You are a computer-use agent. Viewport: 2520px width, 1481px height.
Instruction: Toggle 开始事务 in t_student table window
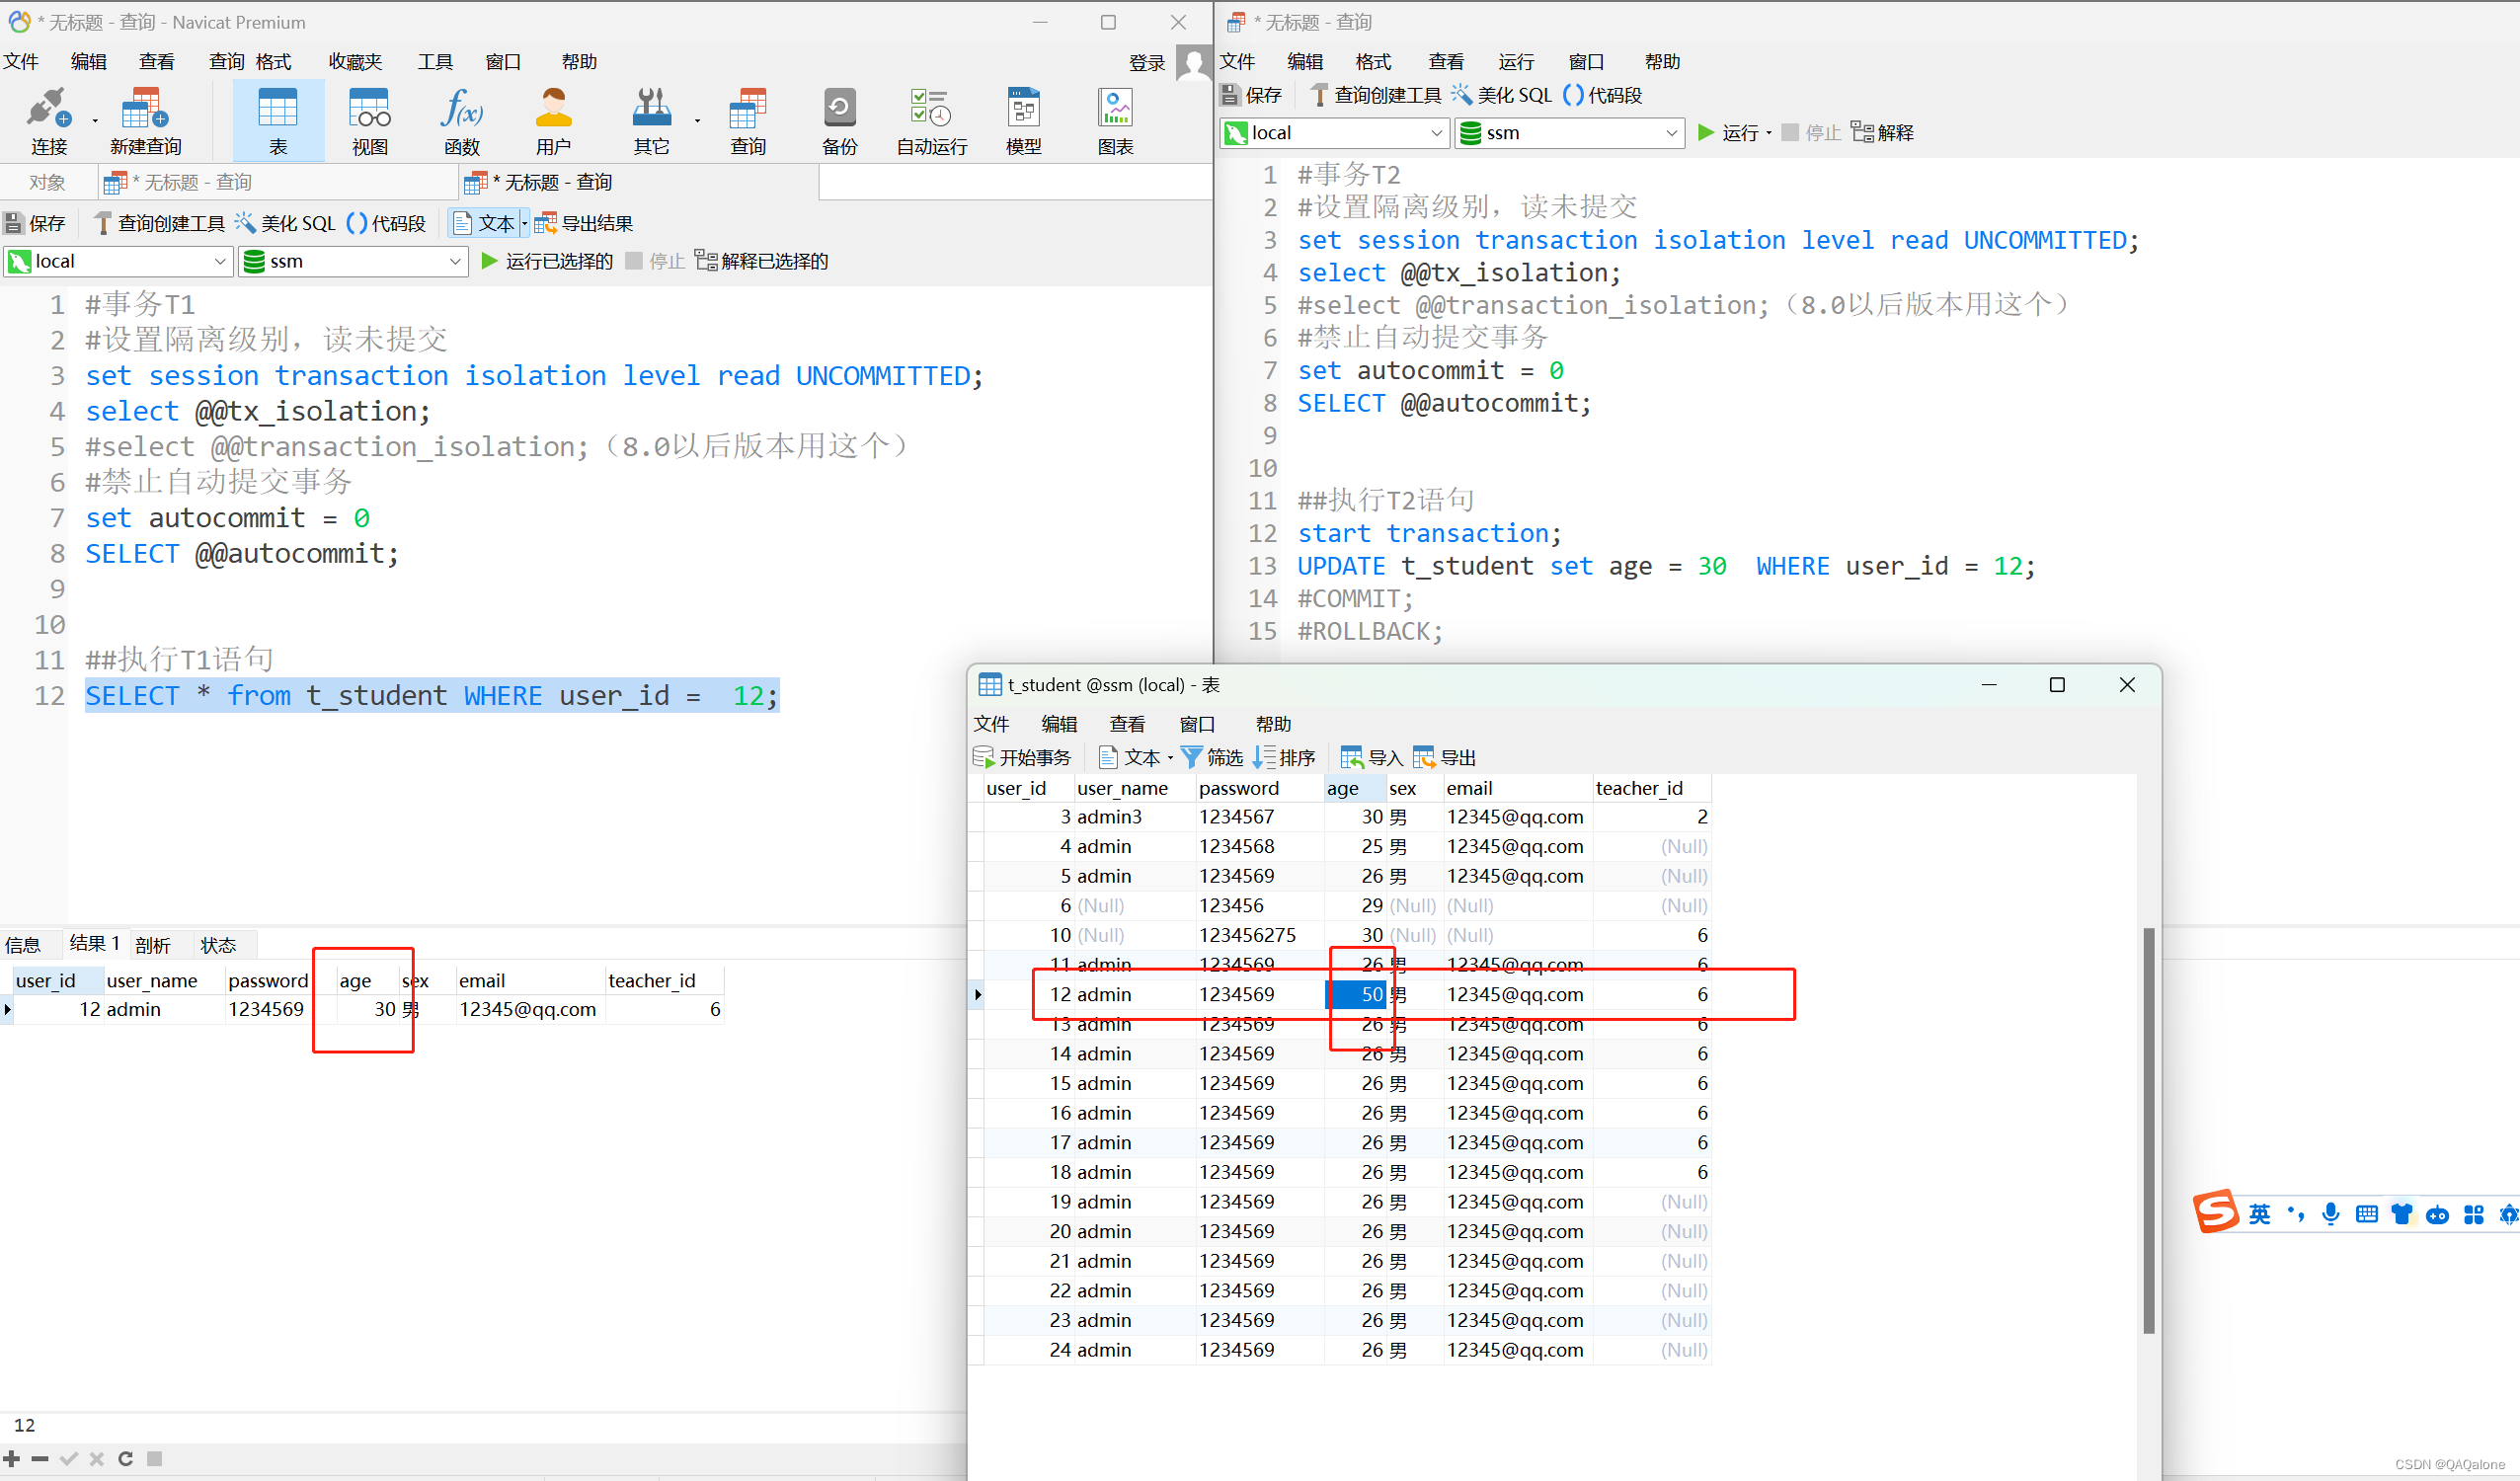pyautogui.click(x=1022, y=757)
